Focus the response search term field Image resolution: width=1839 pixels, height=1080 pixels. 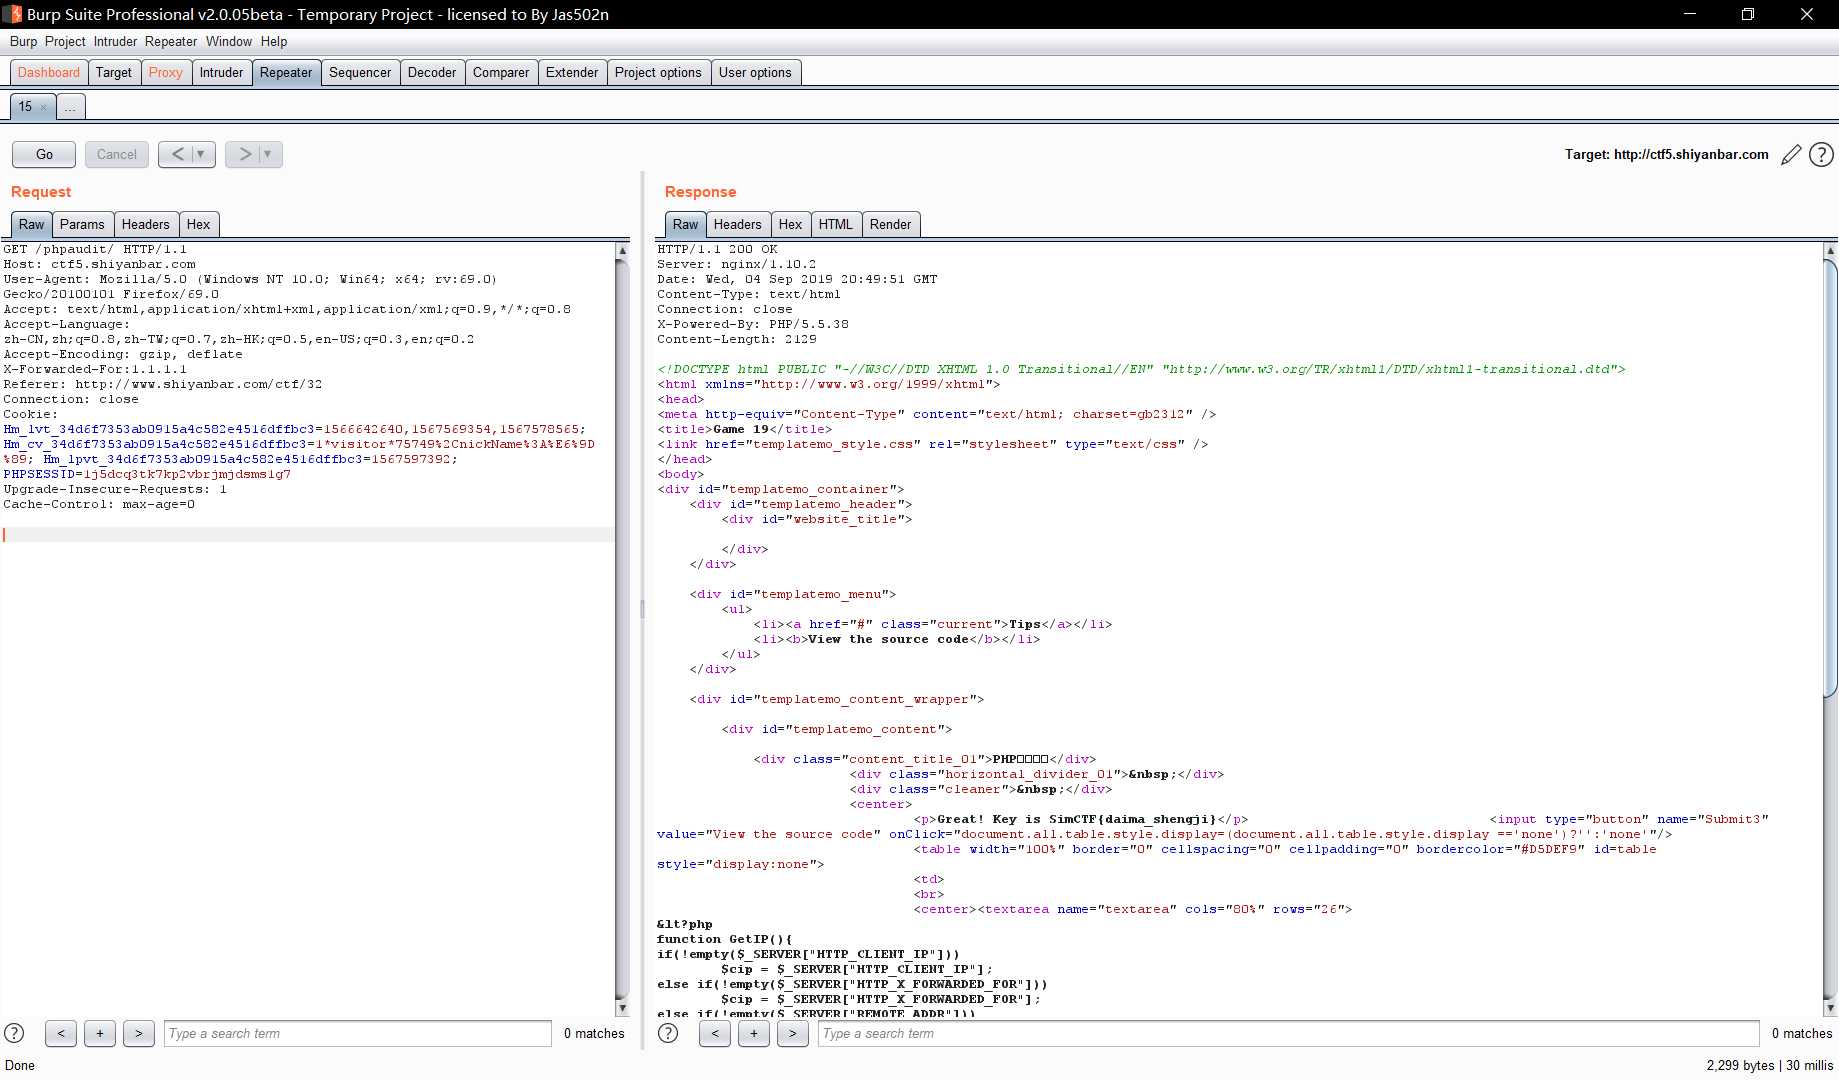click(x=1288, y=1033)
